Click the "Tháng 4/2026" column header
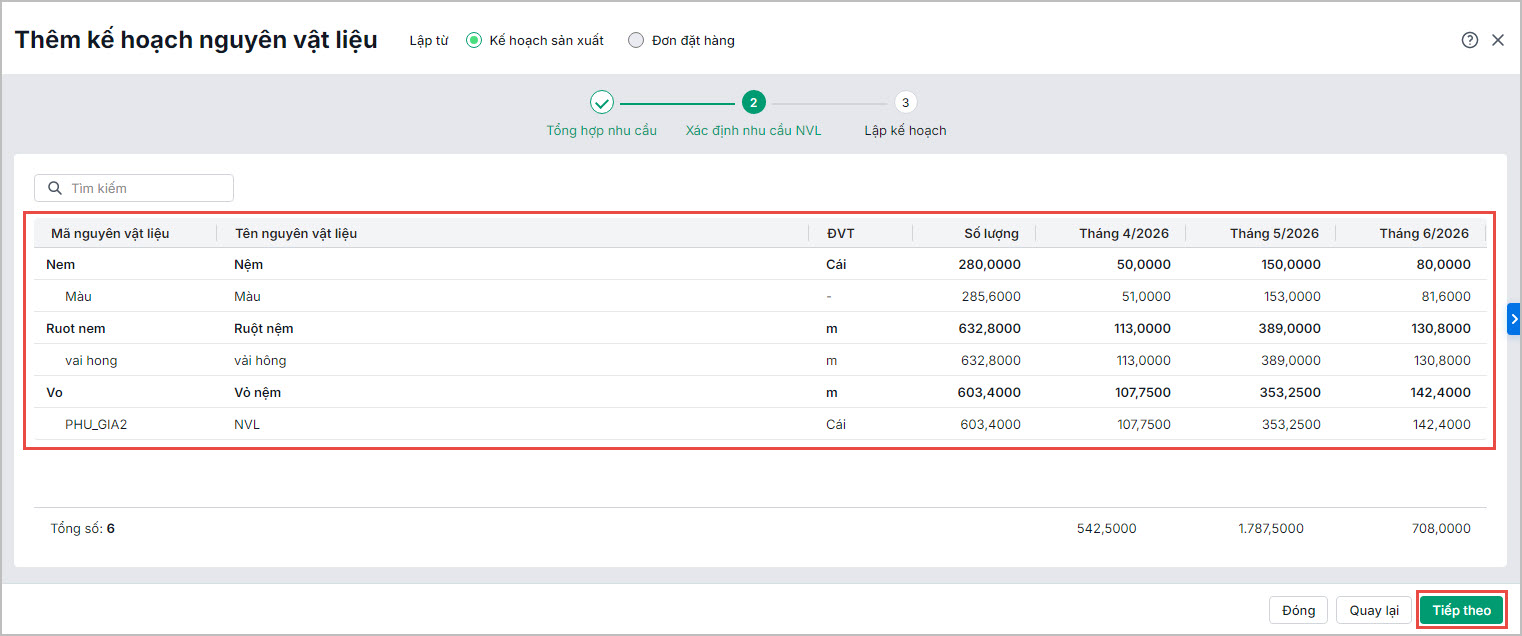Viewport: 1522px width, 636px height. point(1123,234)
